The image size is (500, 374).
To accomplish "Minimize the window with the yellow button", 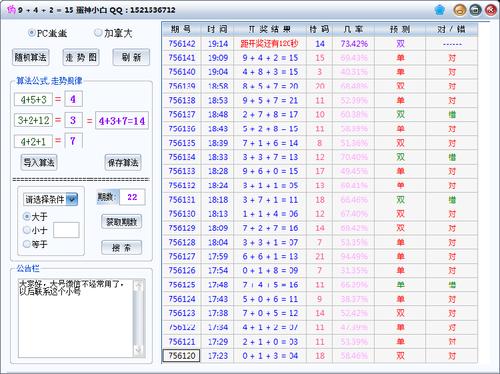I will coord(460,10).
